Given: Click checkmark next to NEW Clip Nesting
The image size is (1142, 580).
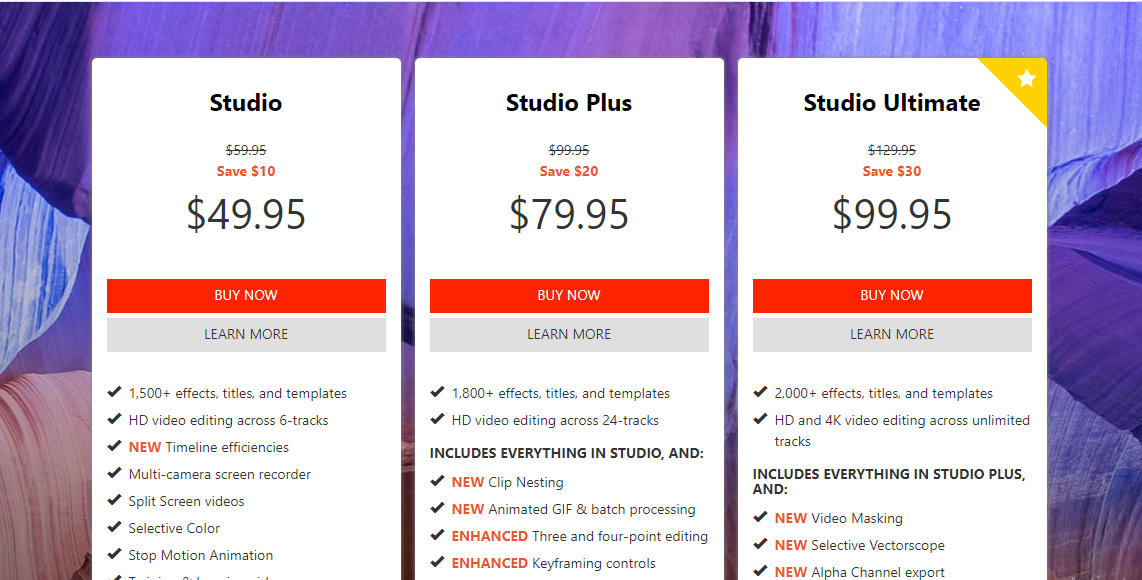Looking at the screenshot, I should click(437, 482).
